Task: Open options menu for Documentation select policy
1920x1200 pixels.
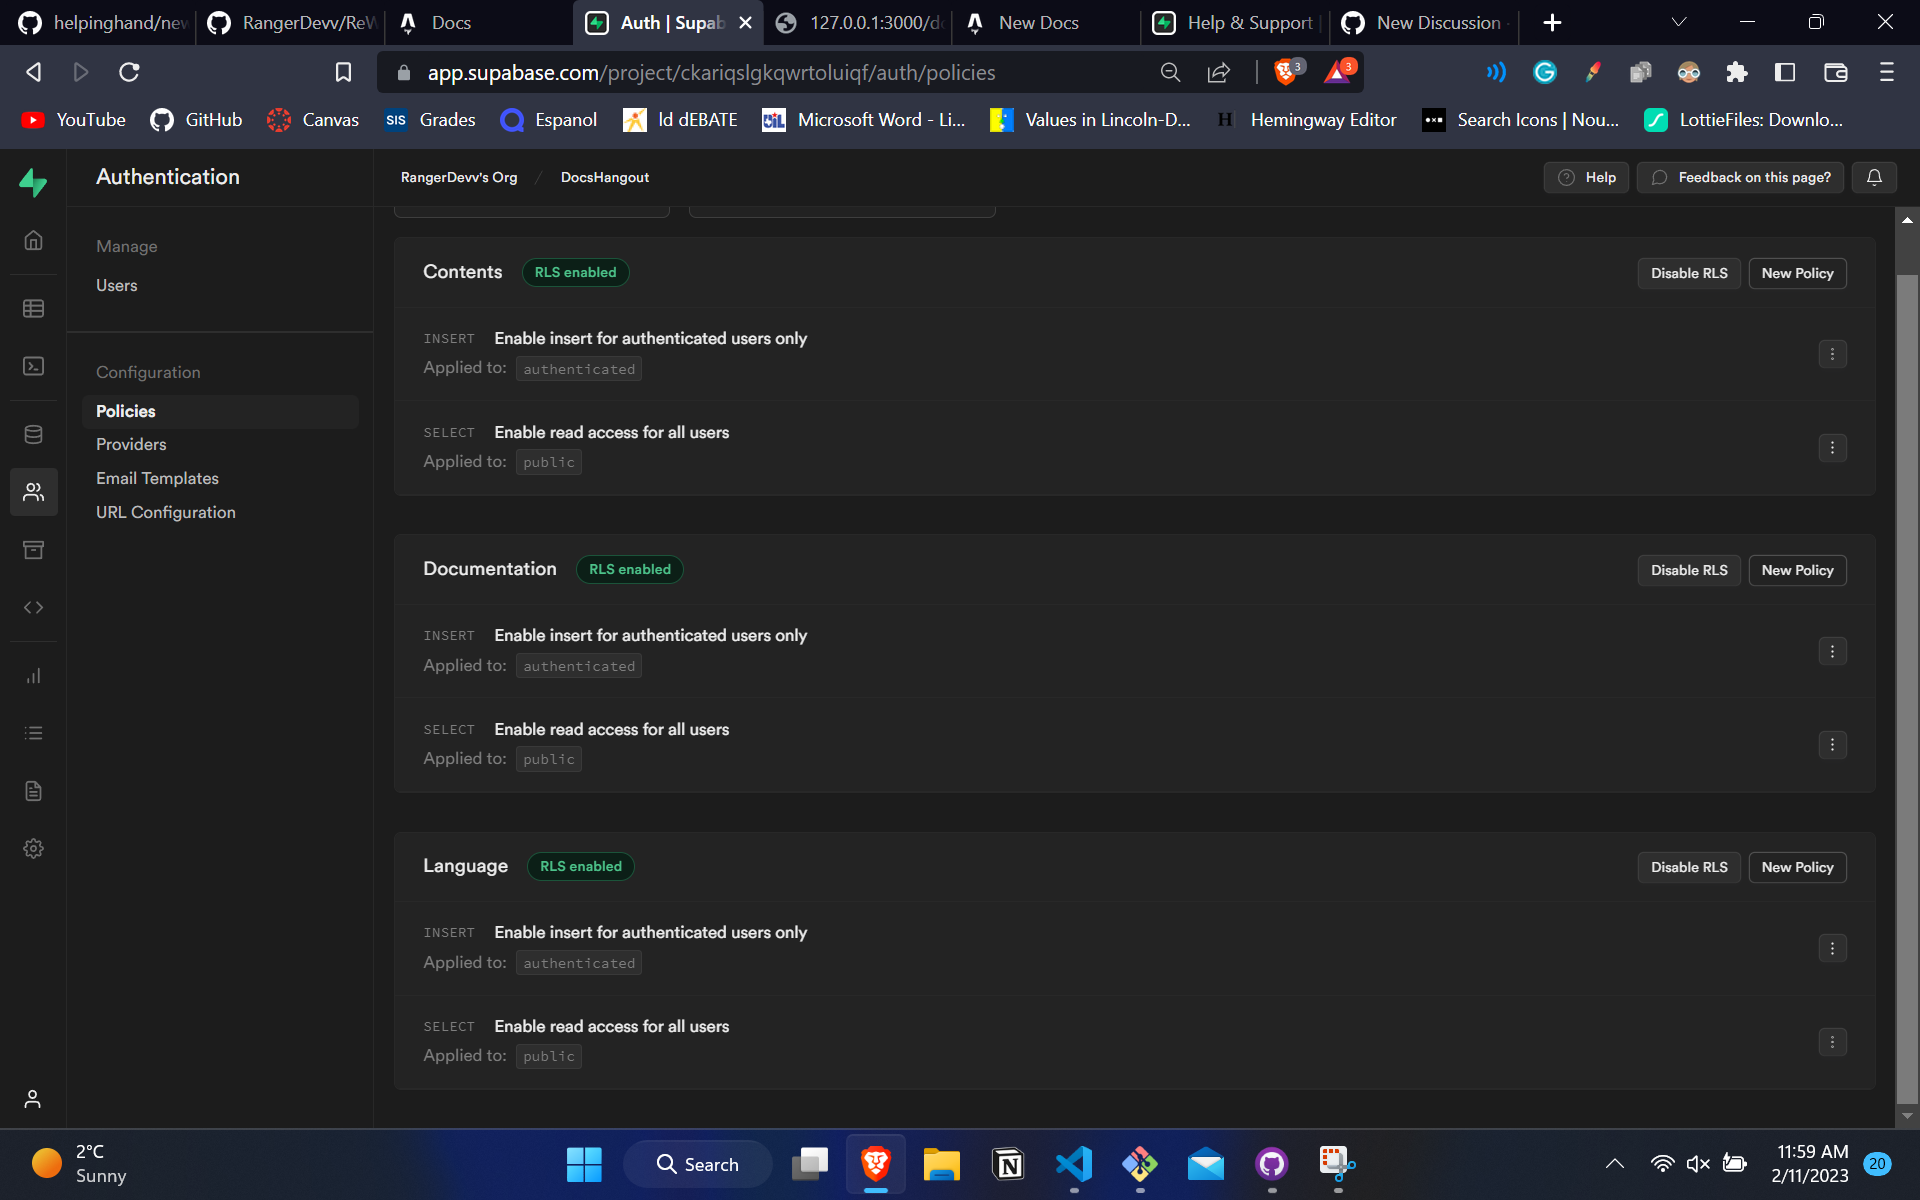Action: (1831, 745)
